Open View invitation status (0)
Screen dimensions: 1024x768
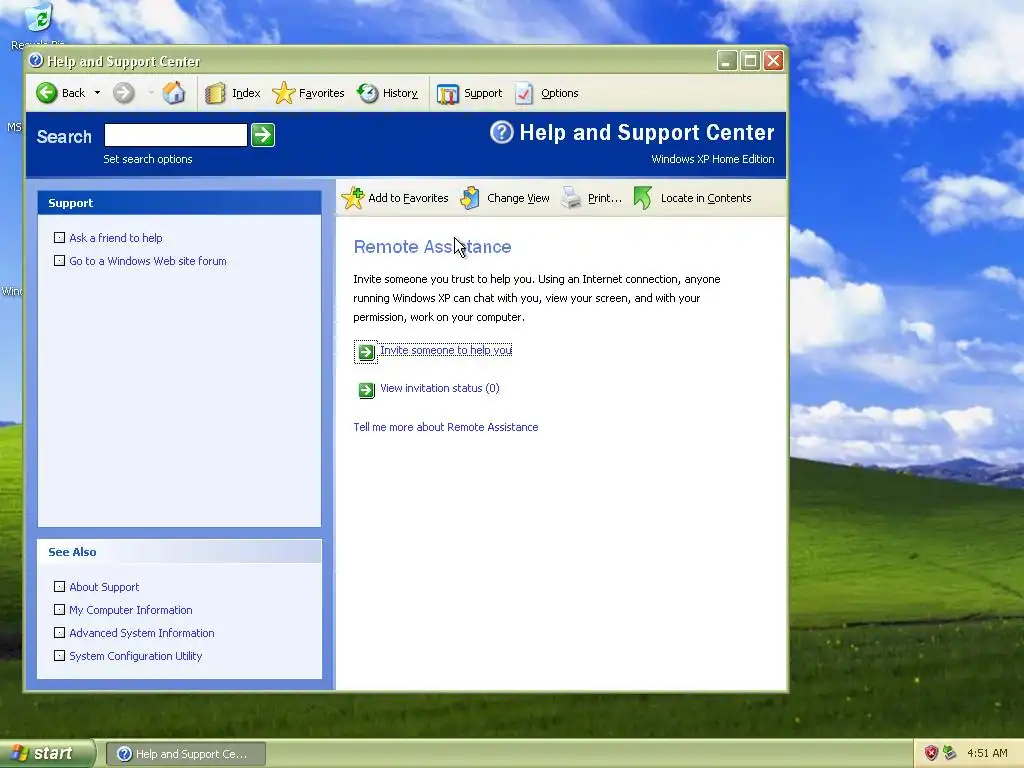coord(440,388)
